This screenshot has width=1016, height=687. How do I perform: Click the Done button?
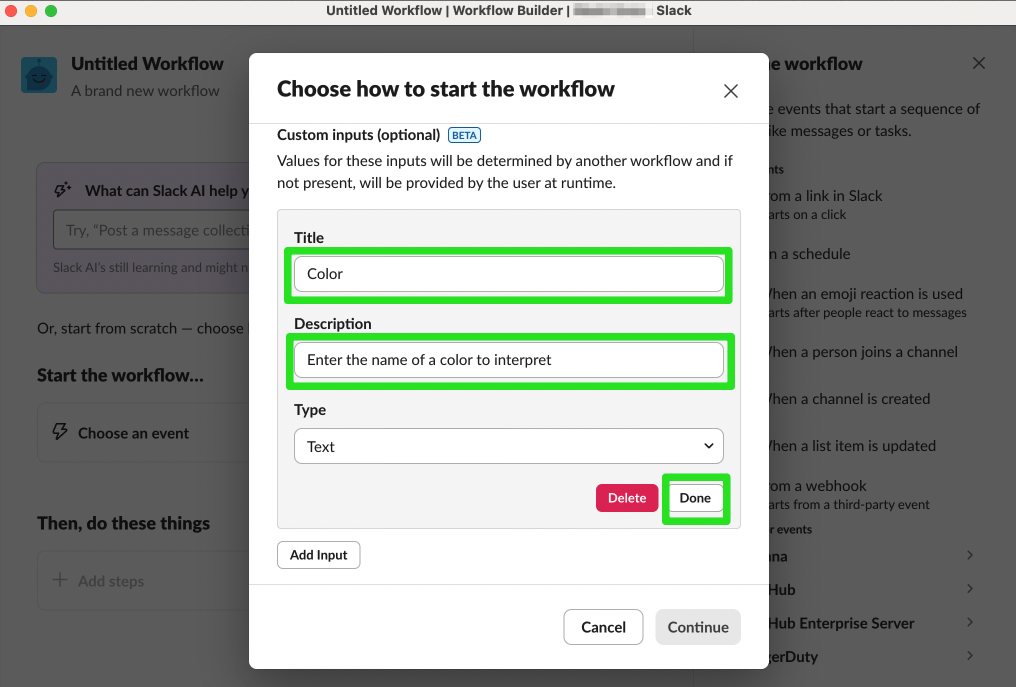pyautogui.click(x=695, y=497)
